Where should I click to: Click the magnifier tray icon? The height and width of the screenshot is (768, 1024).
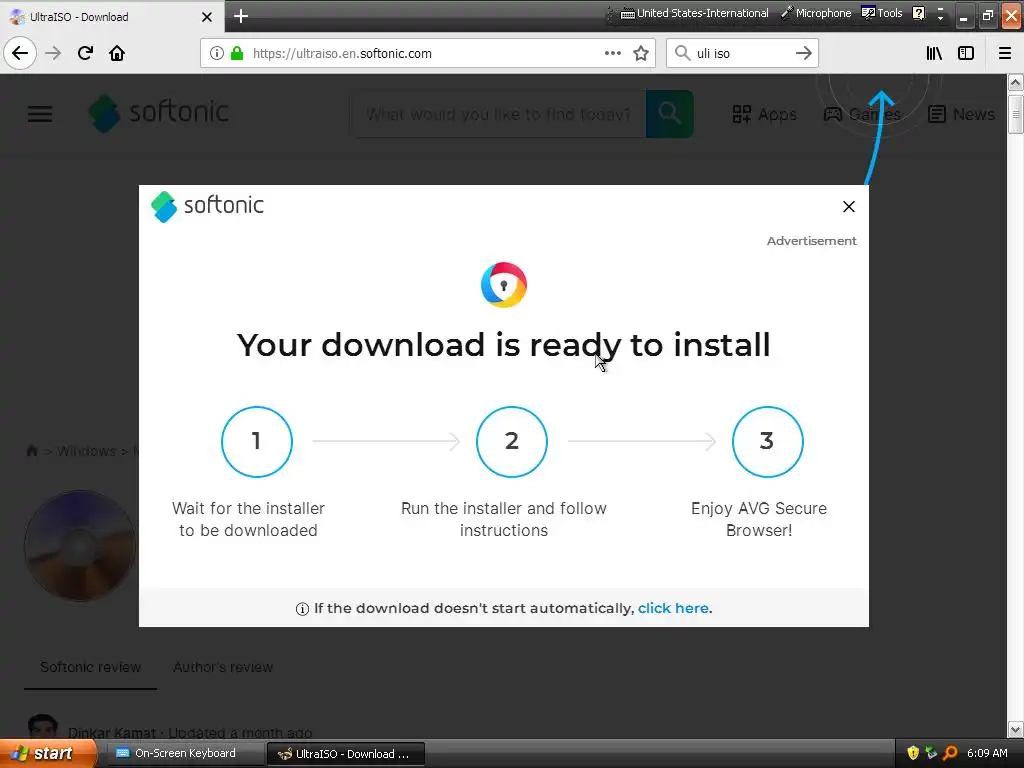(x=951, y=754)
